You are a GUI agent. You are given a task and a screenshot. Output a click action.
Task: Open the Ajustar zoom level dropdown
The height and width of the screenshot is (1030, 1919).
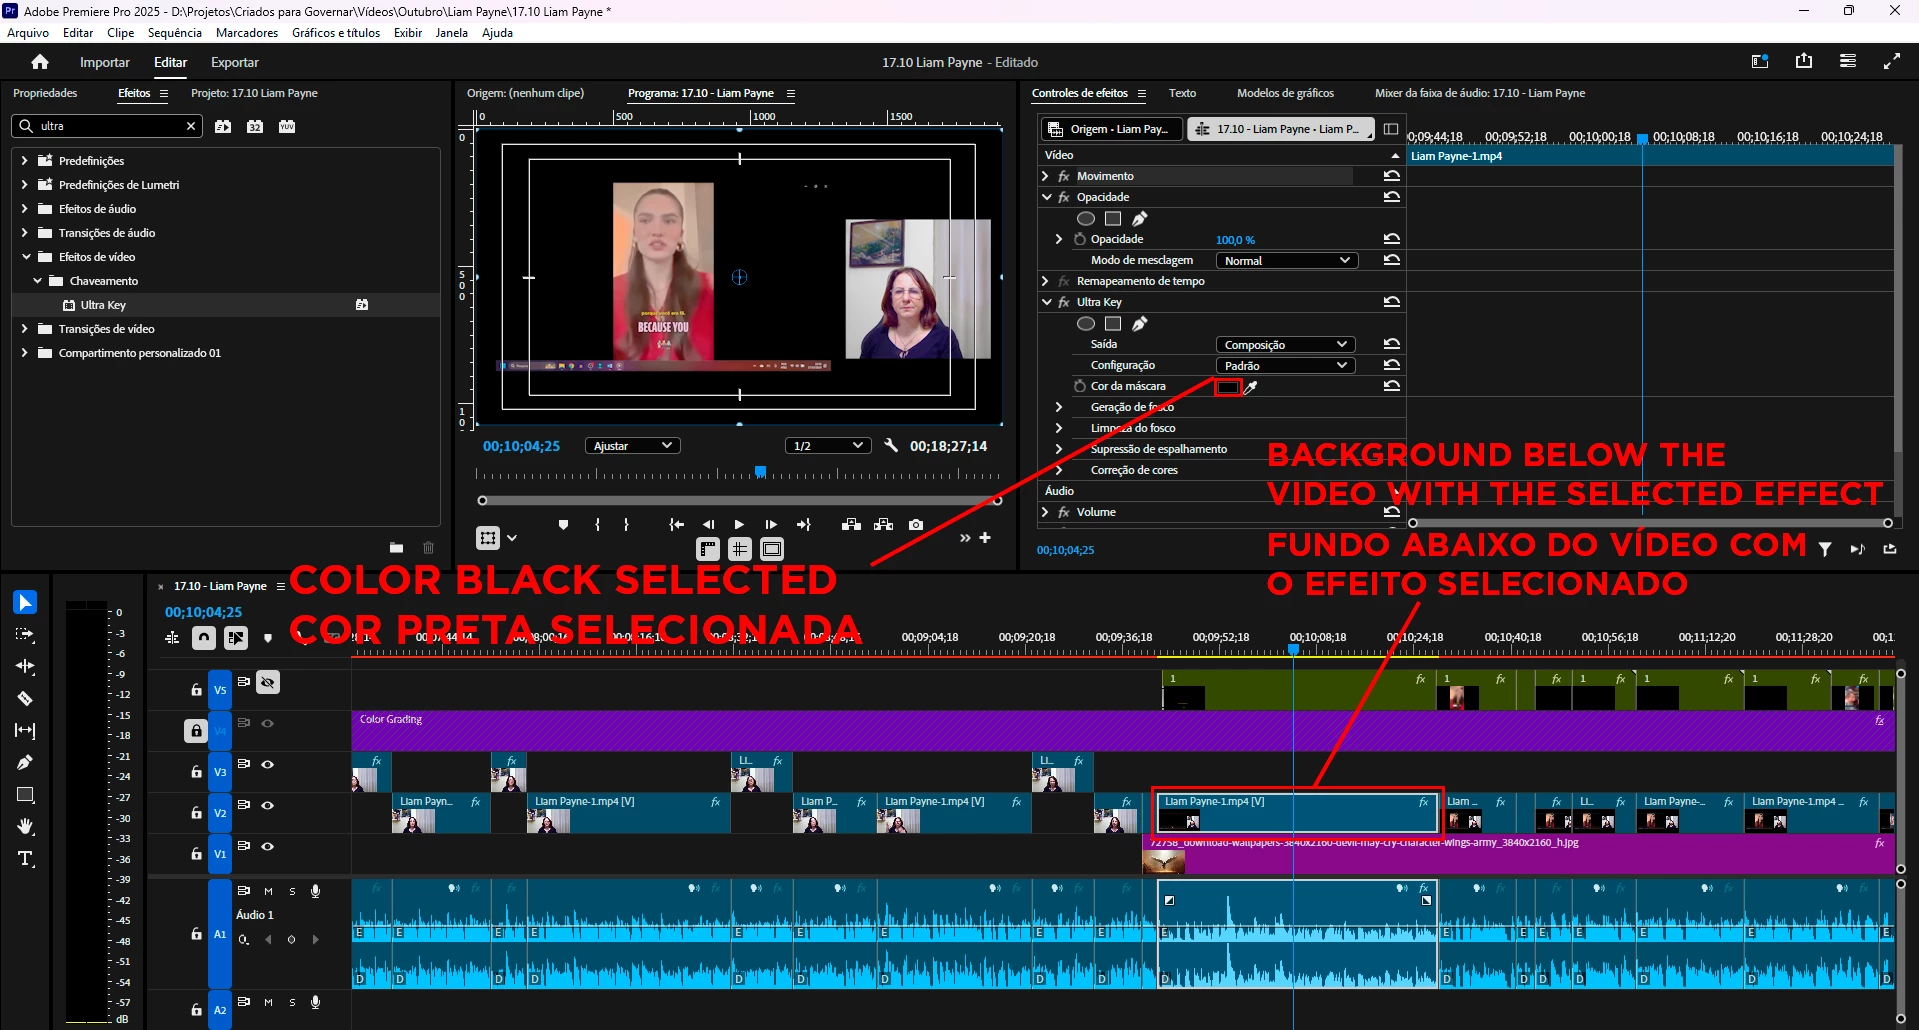coord(632,446)
